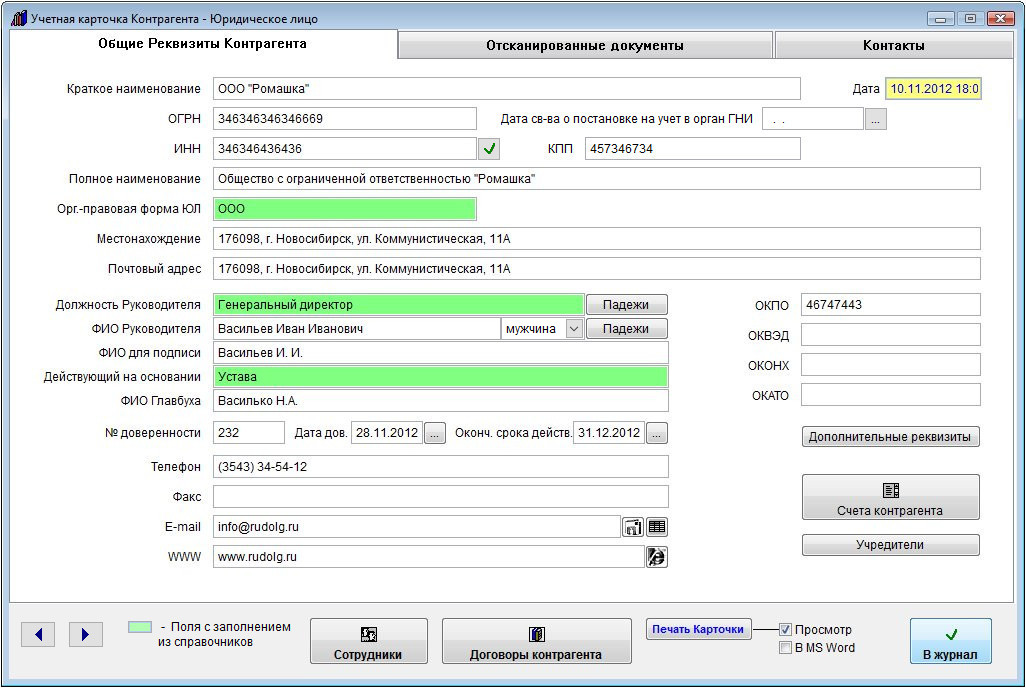
Task: Click the Должность Руководителя green field
Action: [x=398, y=305]
